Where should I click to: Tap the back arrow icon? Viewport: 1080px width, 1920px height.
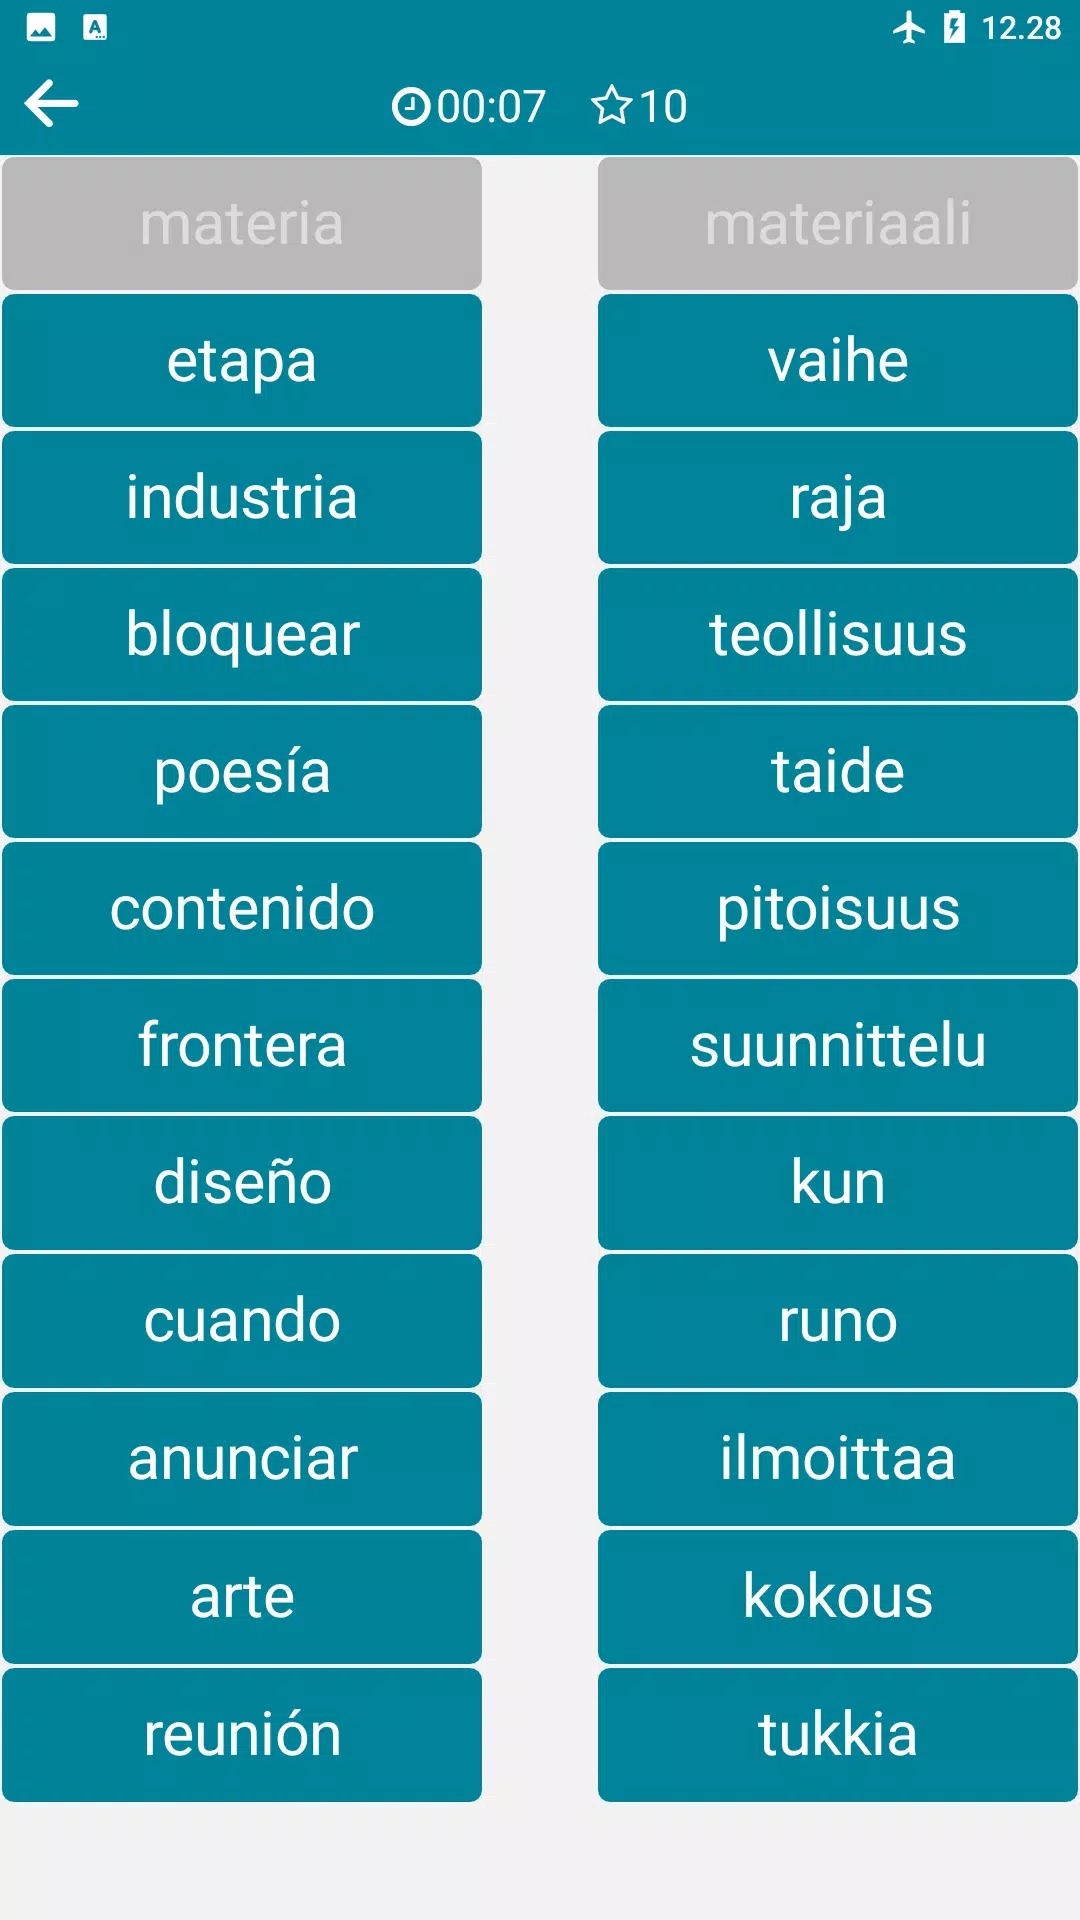point(52,104)
